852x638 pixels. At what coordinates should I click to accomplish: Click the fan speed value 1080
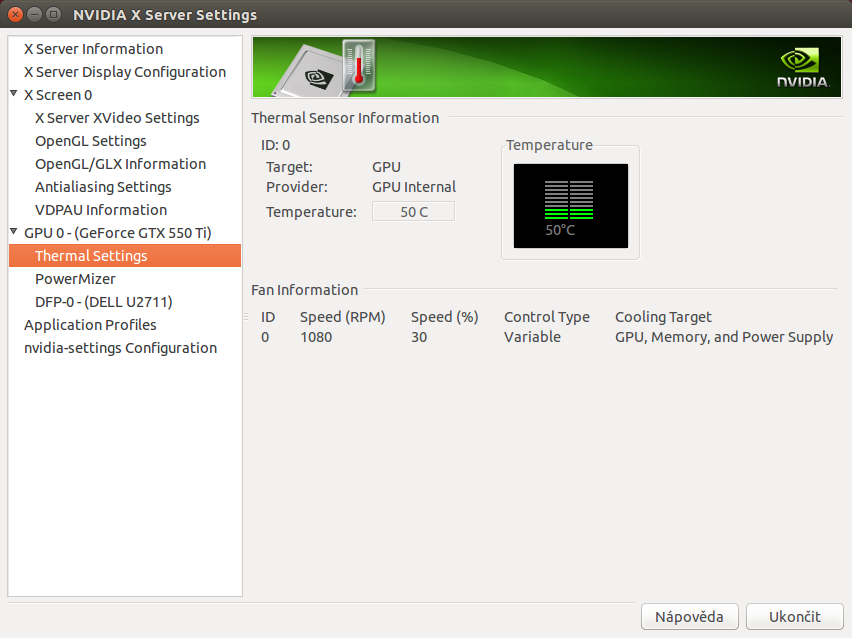pos(316,337)
